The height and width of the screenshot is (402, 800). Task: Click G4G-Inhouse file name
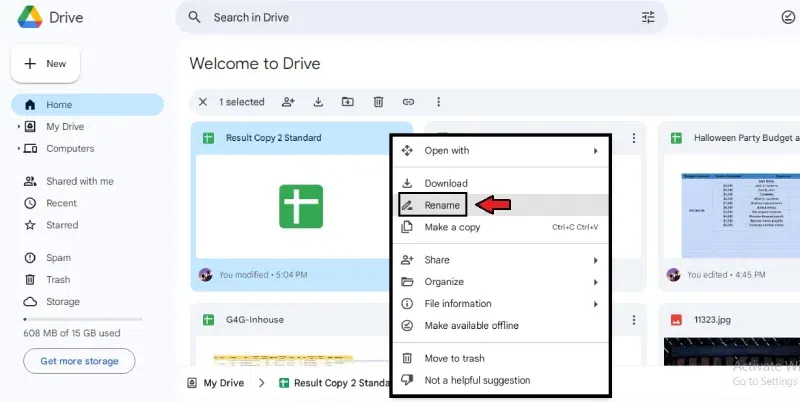point(255,320)
